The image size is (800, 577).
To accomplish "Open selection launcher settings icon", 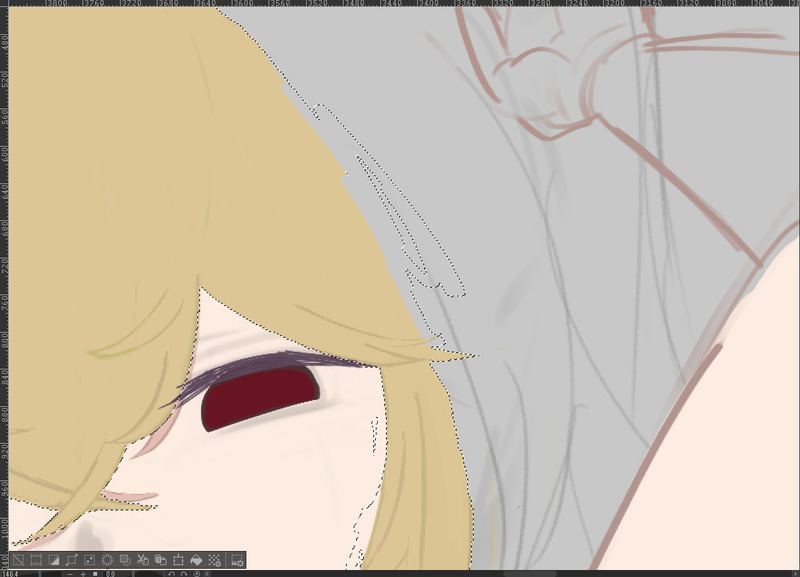I will coord(237,560).
